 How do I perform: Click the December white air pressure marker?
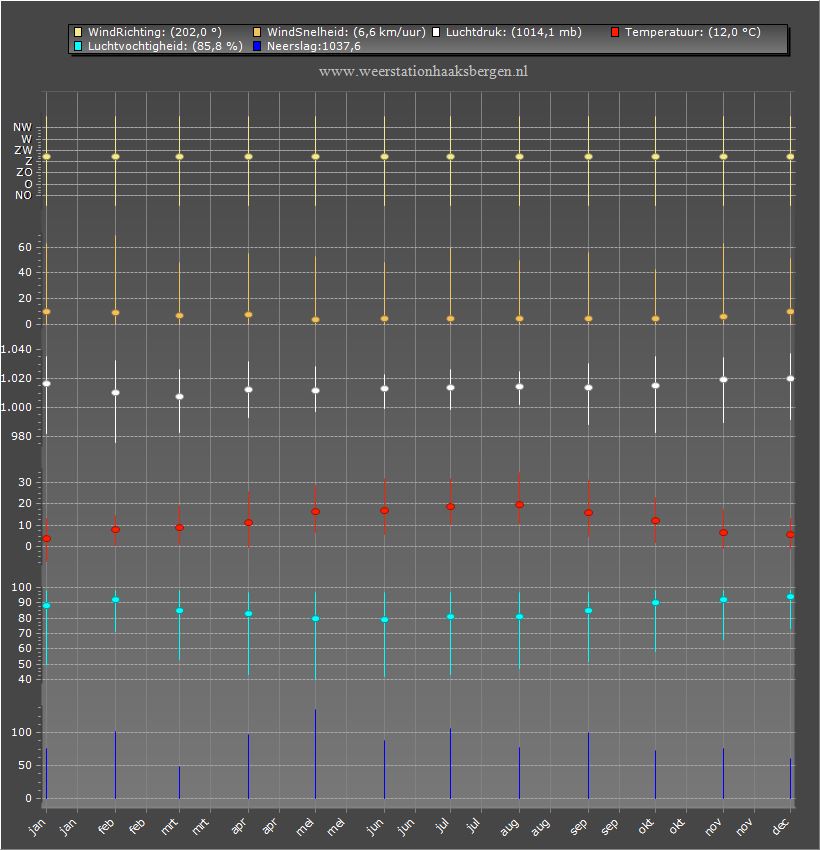(790, 378)
